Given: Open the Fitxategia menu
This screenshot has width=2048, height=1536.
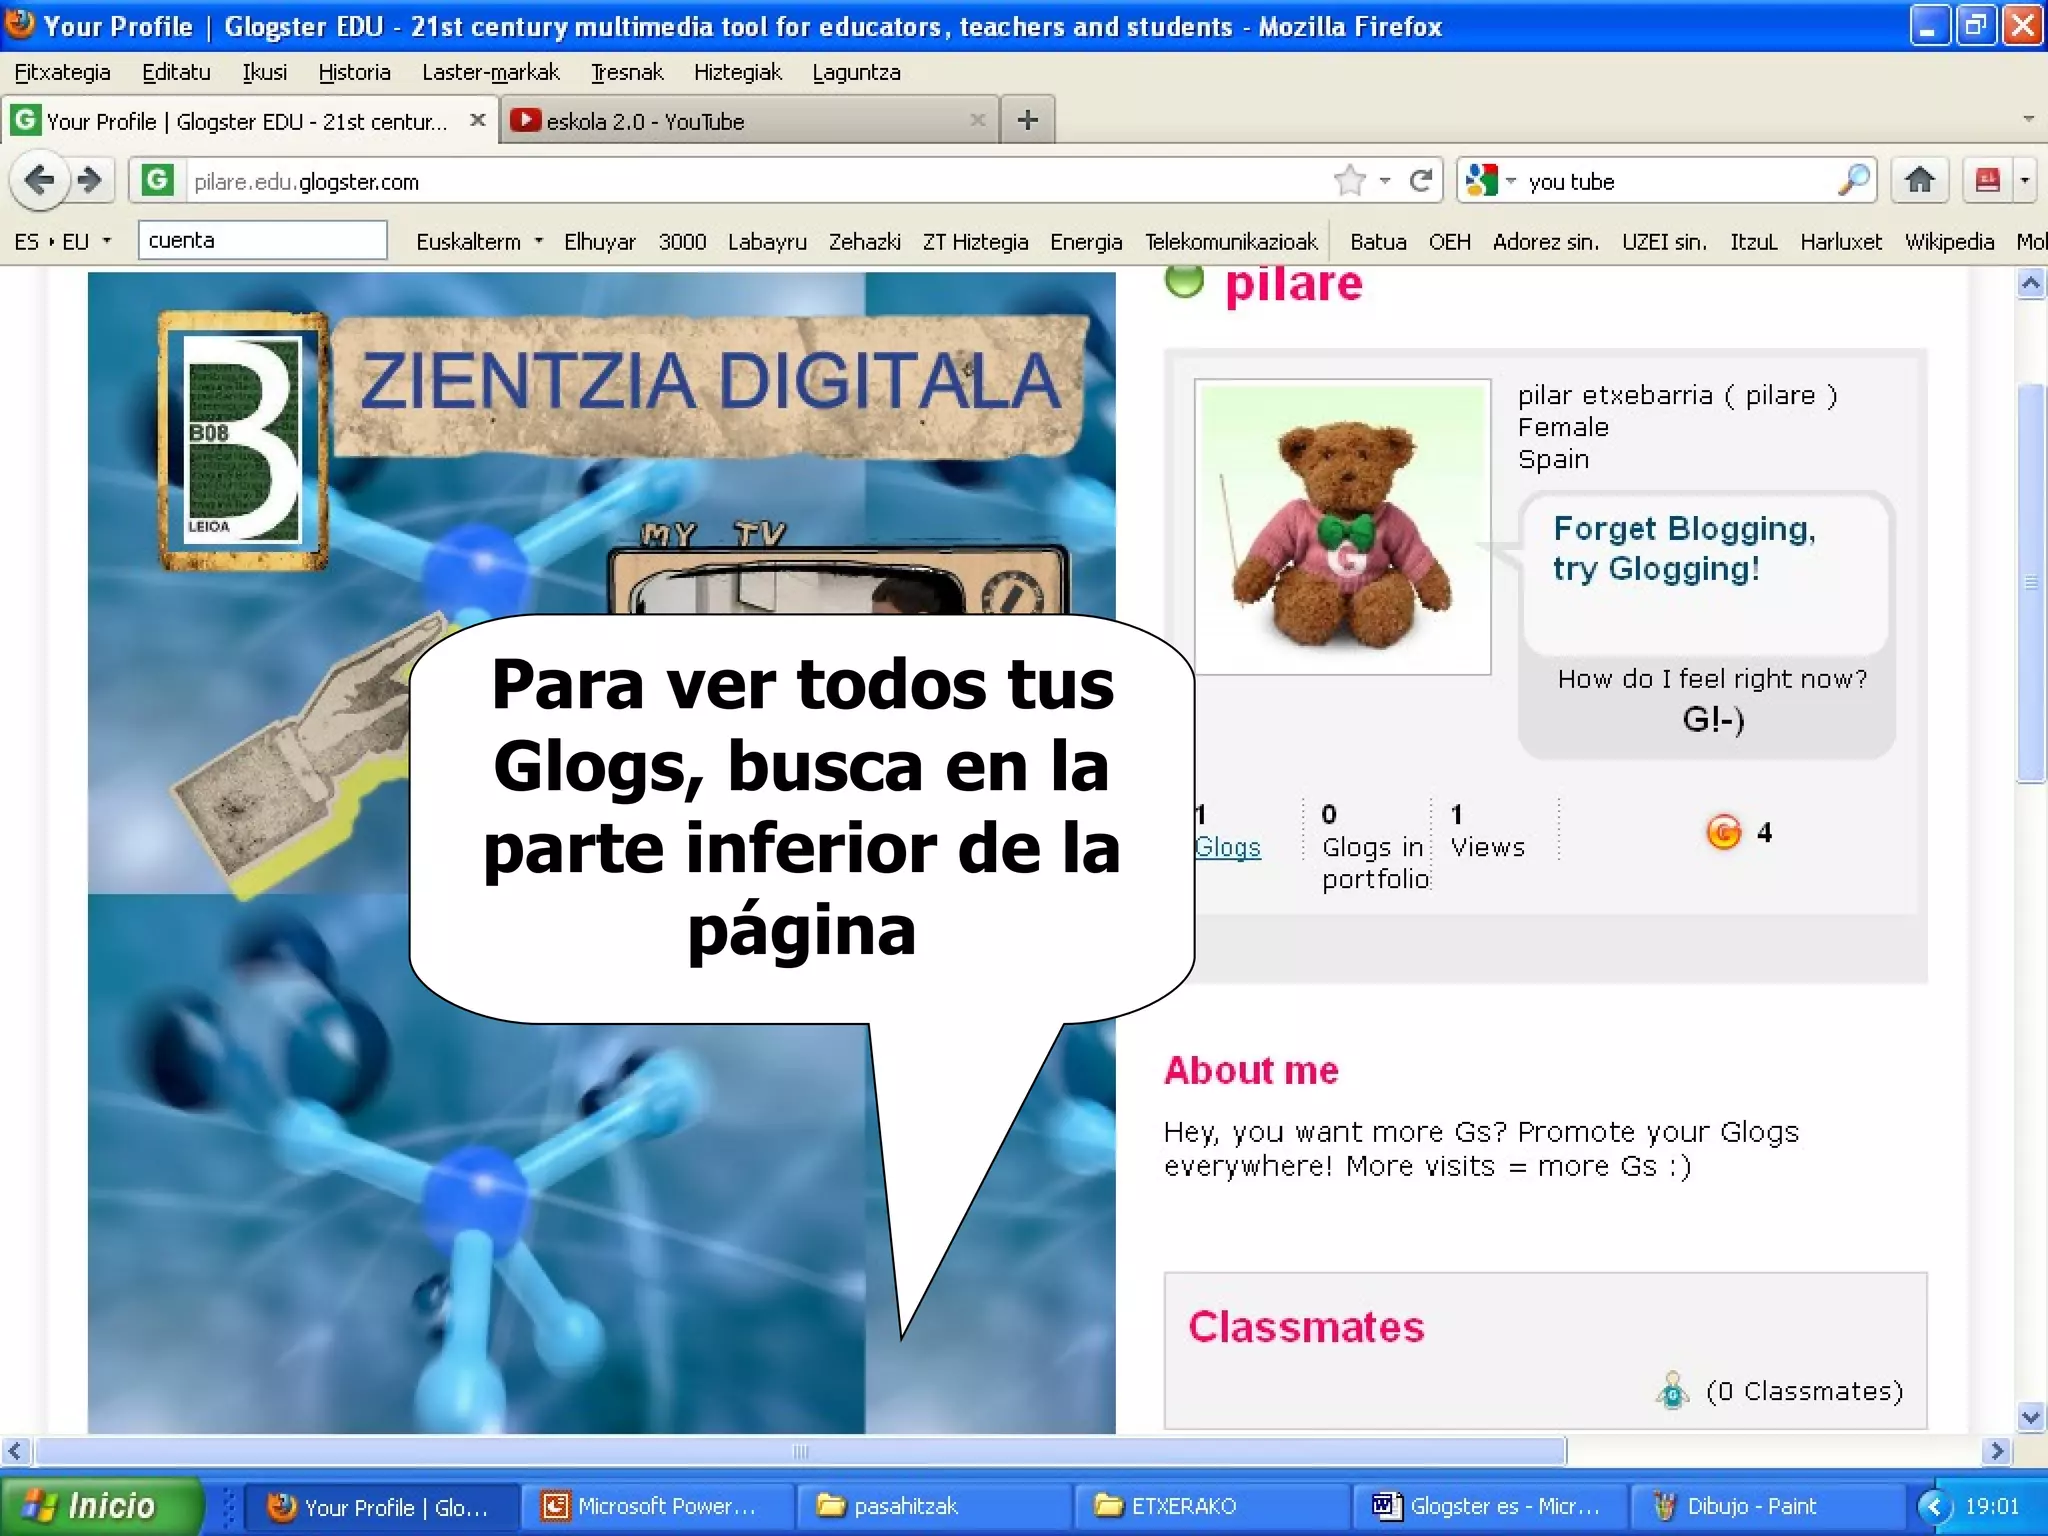Looking at the screenshot, I should [62, 72].
